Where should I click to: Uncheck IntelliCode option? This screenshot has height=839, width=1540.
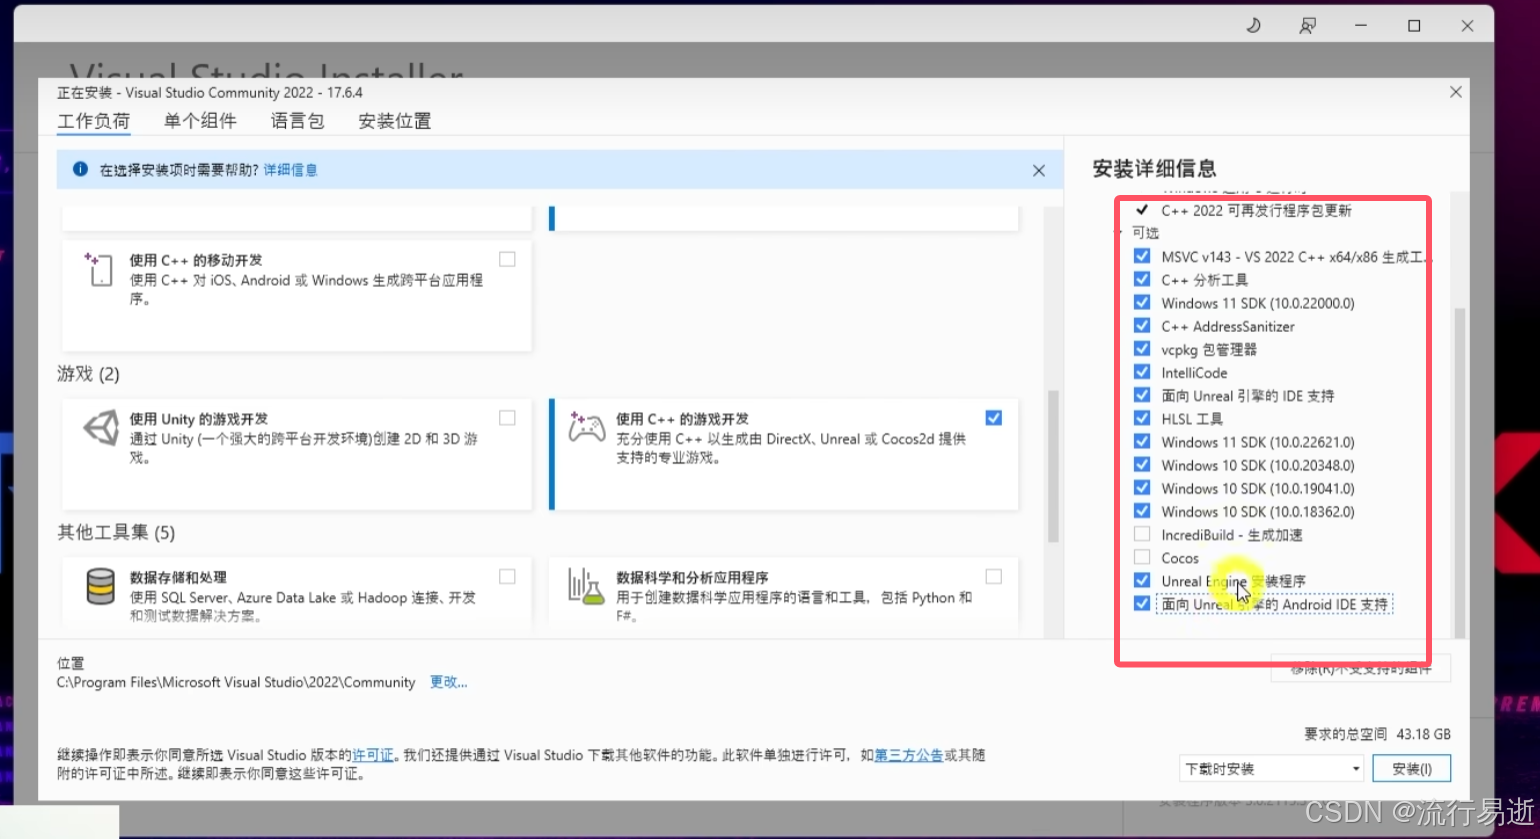pyautogui.click(x=1142, y=372)
